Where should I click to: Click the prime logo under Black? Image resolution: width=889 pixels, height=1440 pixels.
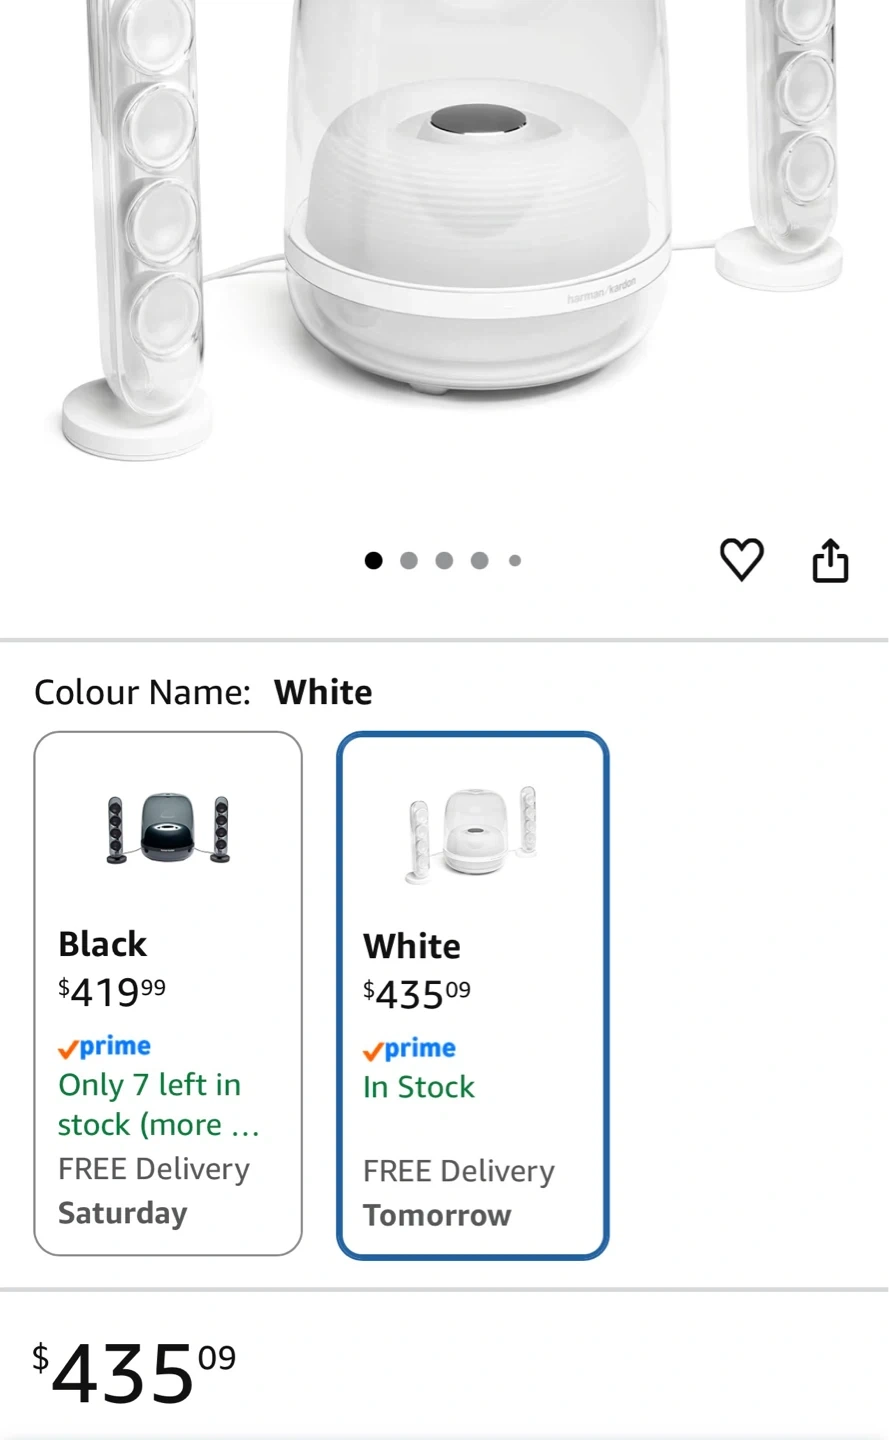tap(105, 1047)
